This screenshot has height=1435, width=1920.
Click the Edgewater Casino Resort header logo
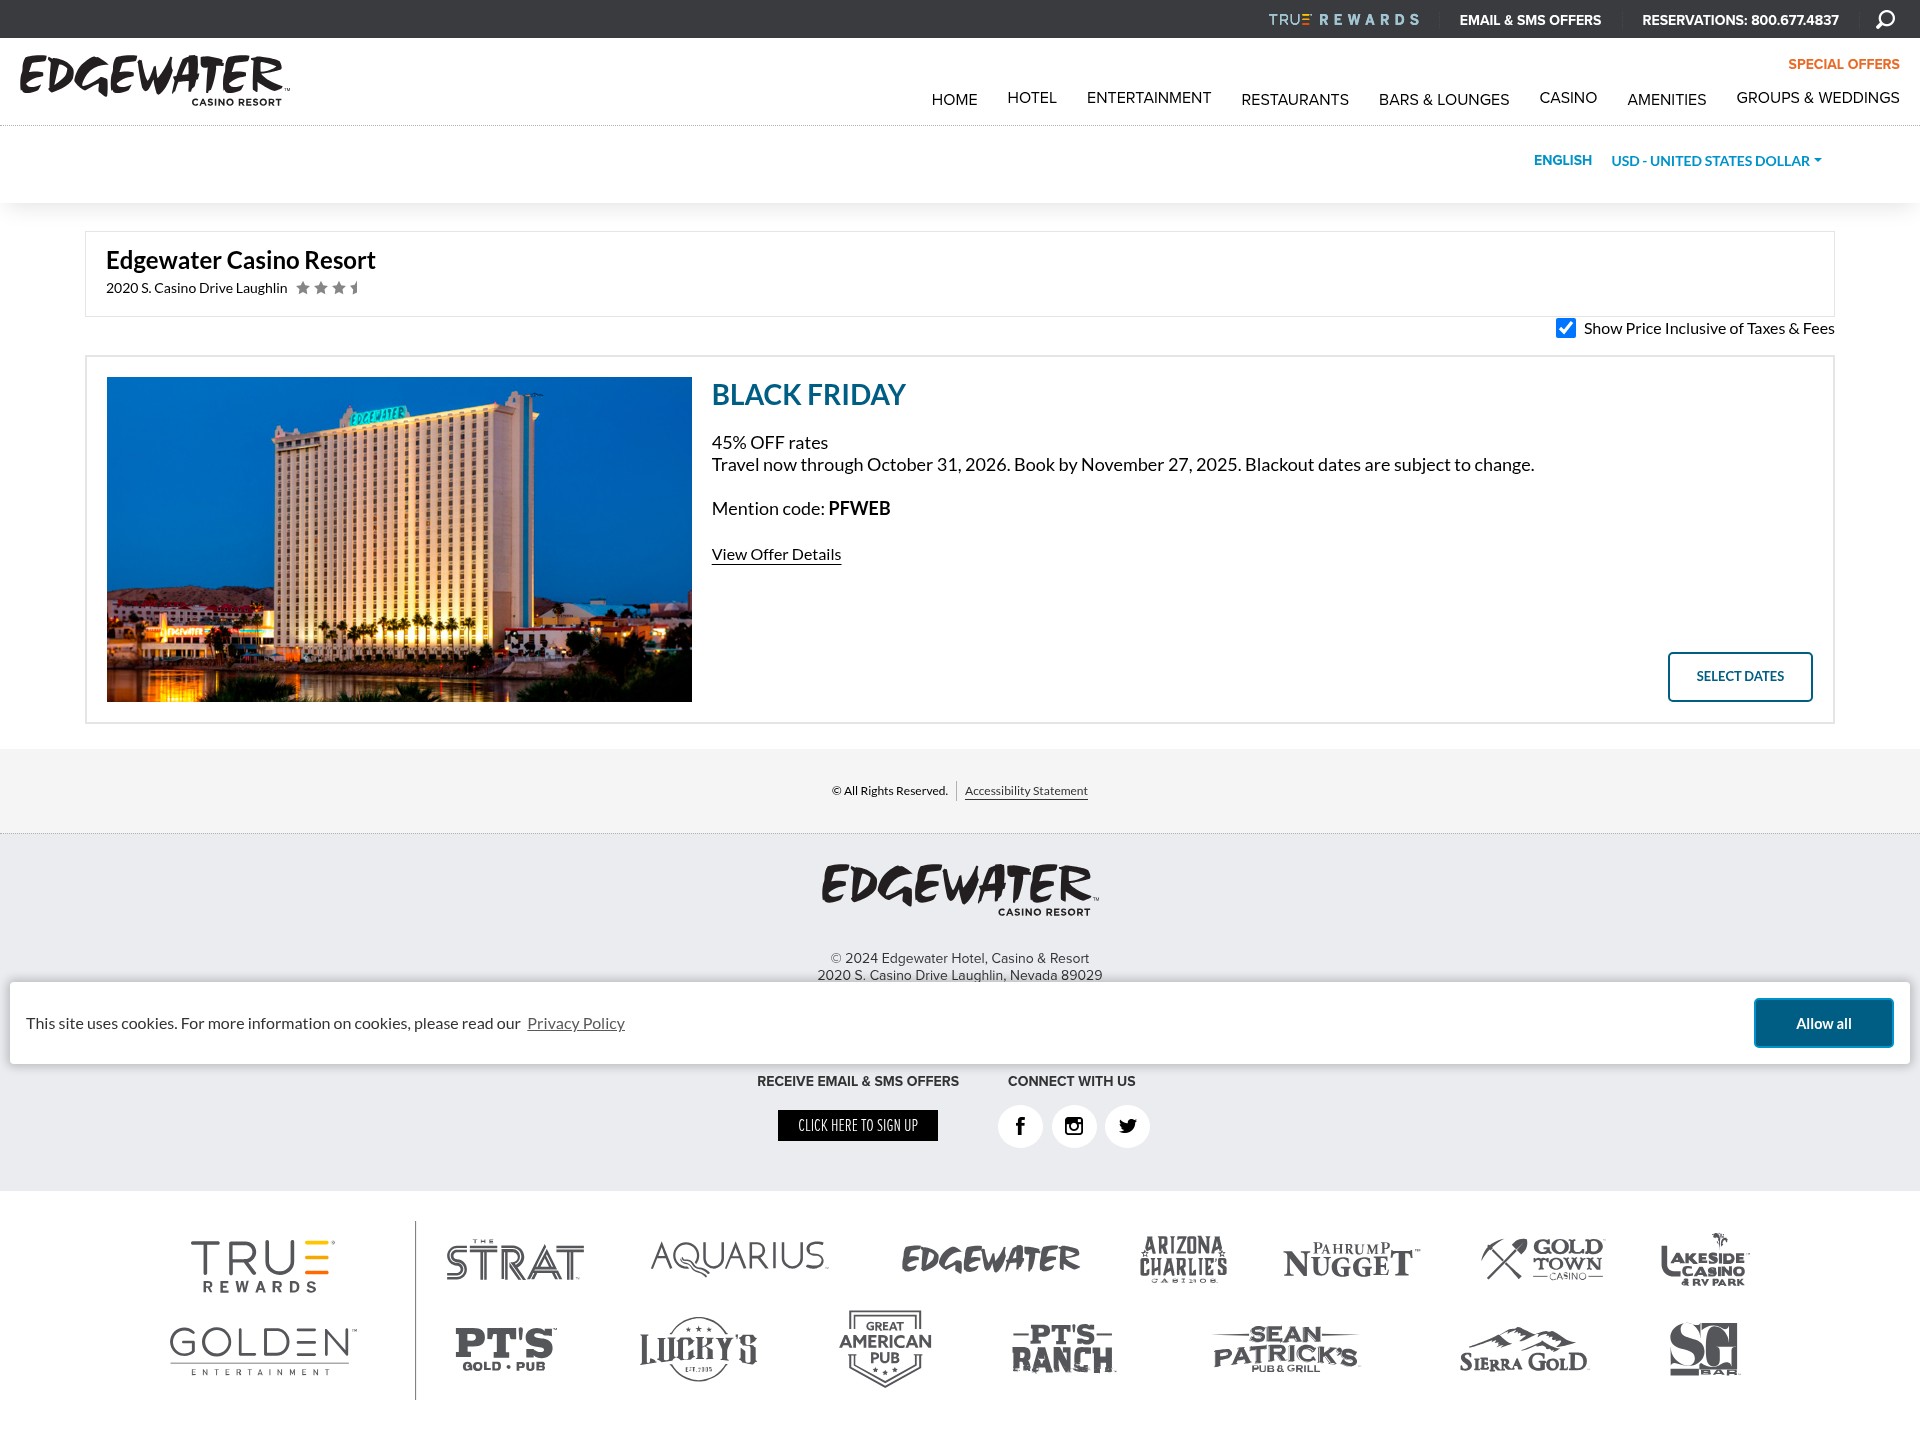click(x=155, y=81)
